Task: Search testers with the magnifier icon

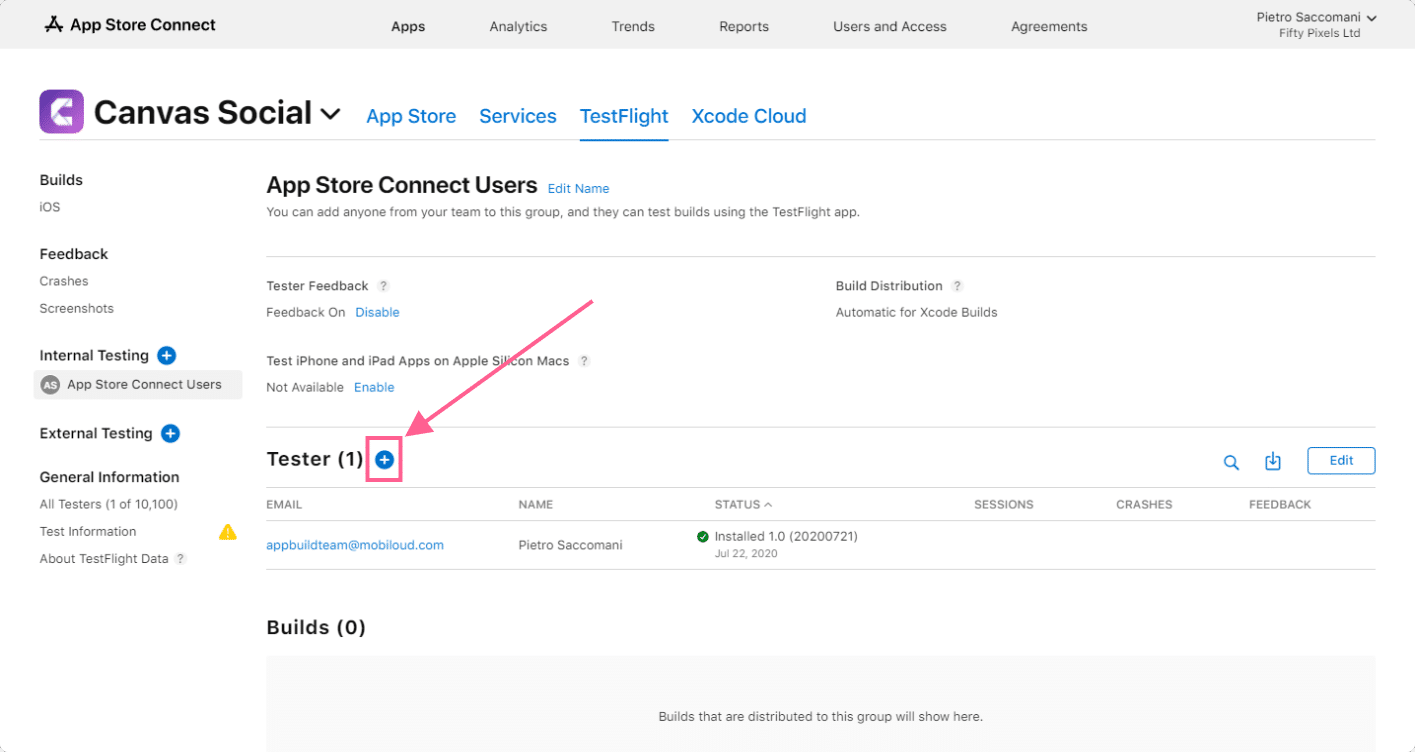Action: 1232,462
